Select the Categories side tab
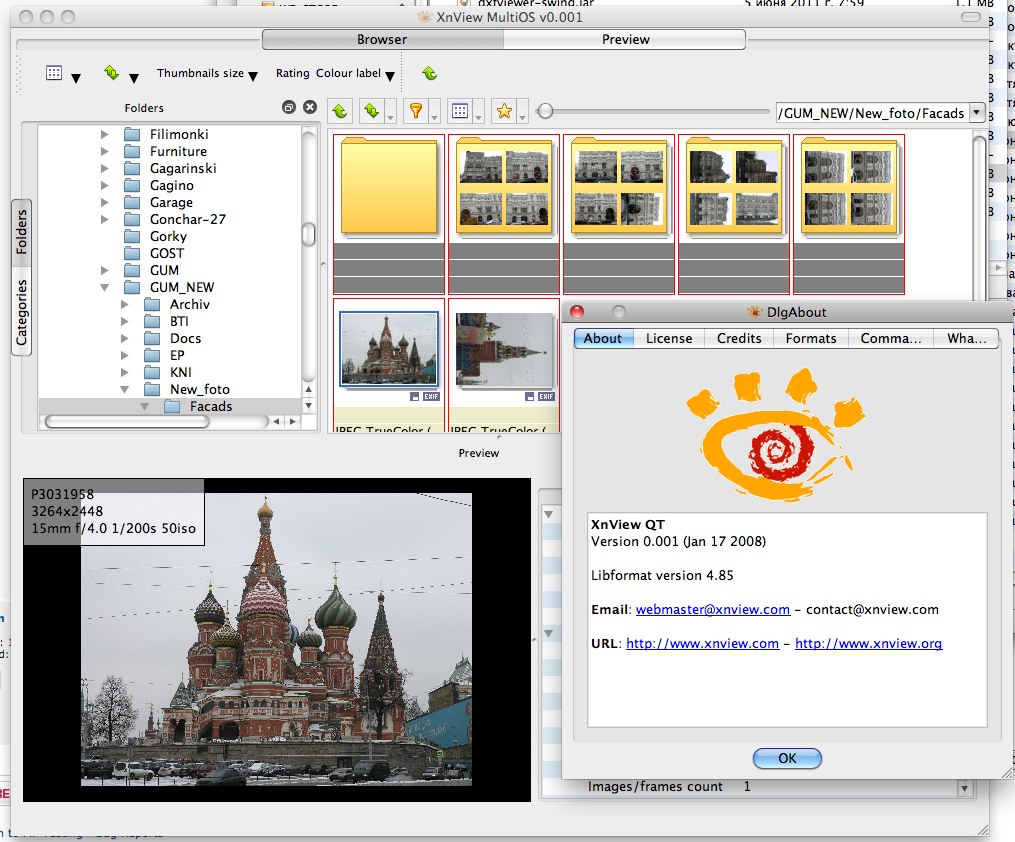 pos(21,313)
